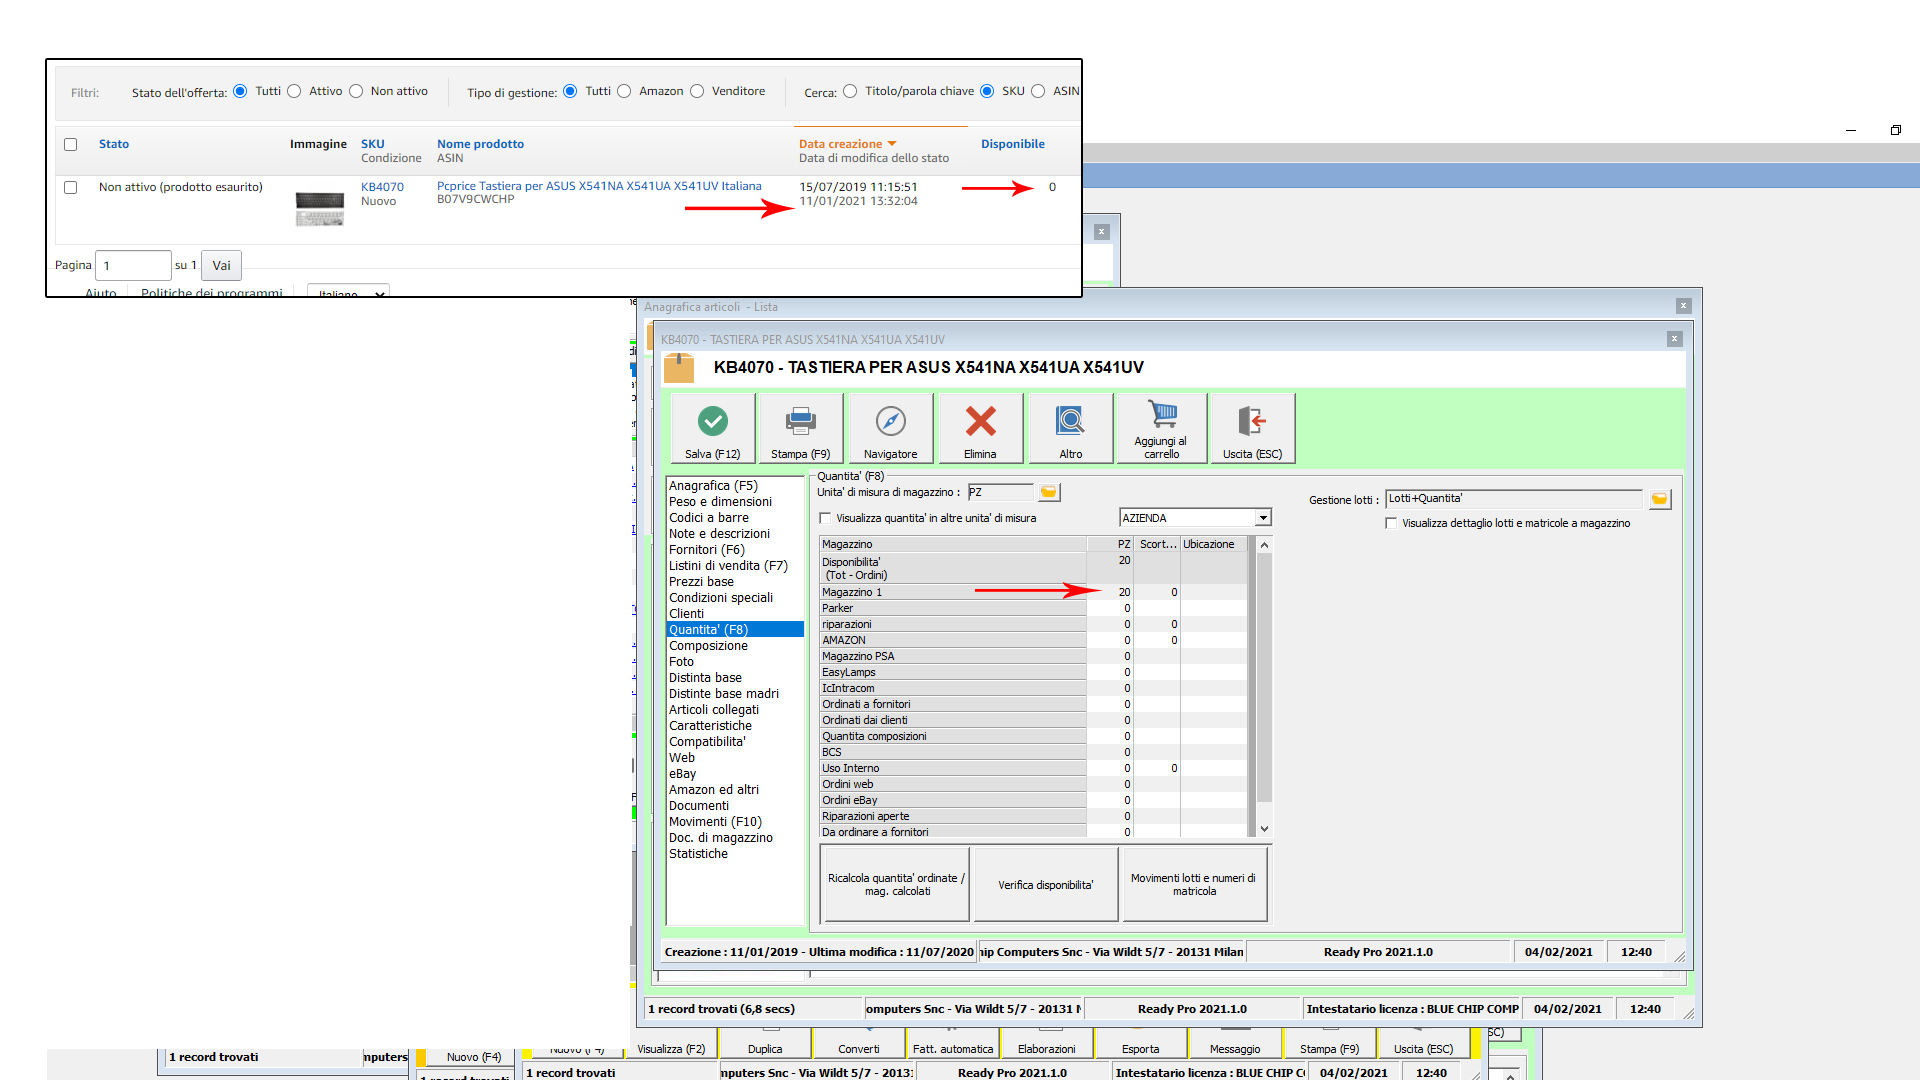Close the Anagrafica articoli Lista window

[x=1684, y=306]
